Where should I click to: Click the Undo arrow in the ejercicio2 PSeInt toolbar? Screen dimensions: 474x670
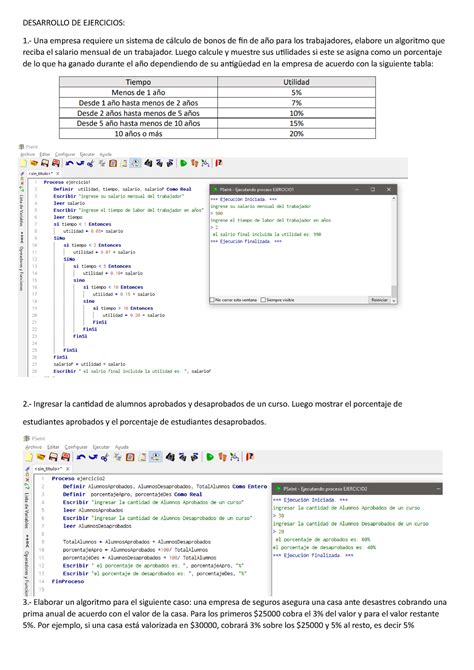tap(81, 457)
